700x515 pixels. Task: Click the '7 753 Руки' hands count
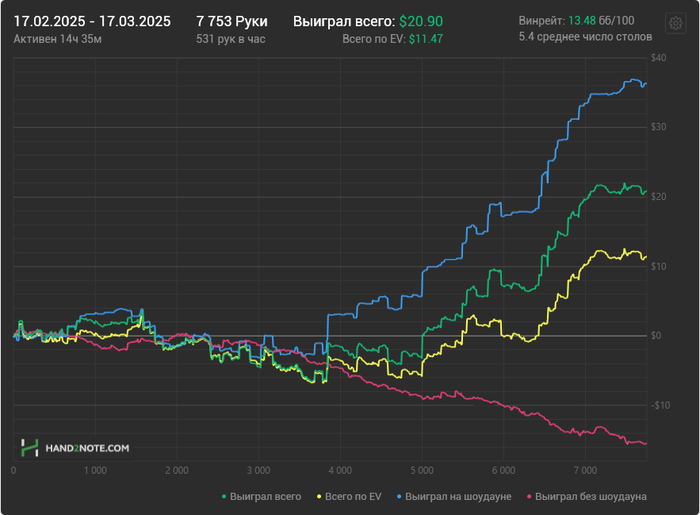pos(232,21)
